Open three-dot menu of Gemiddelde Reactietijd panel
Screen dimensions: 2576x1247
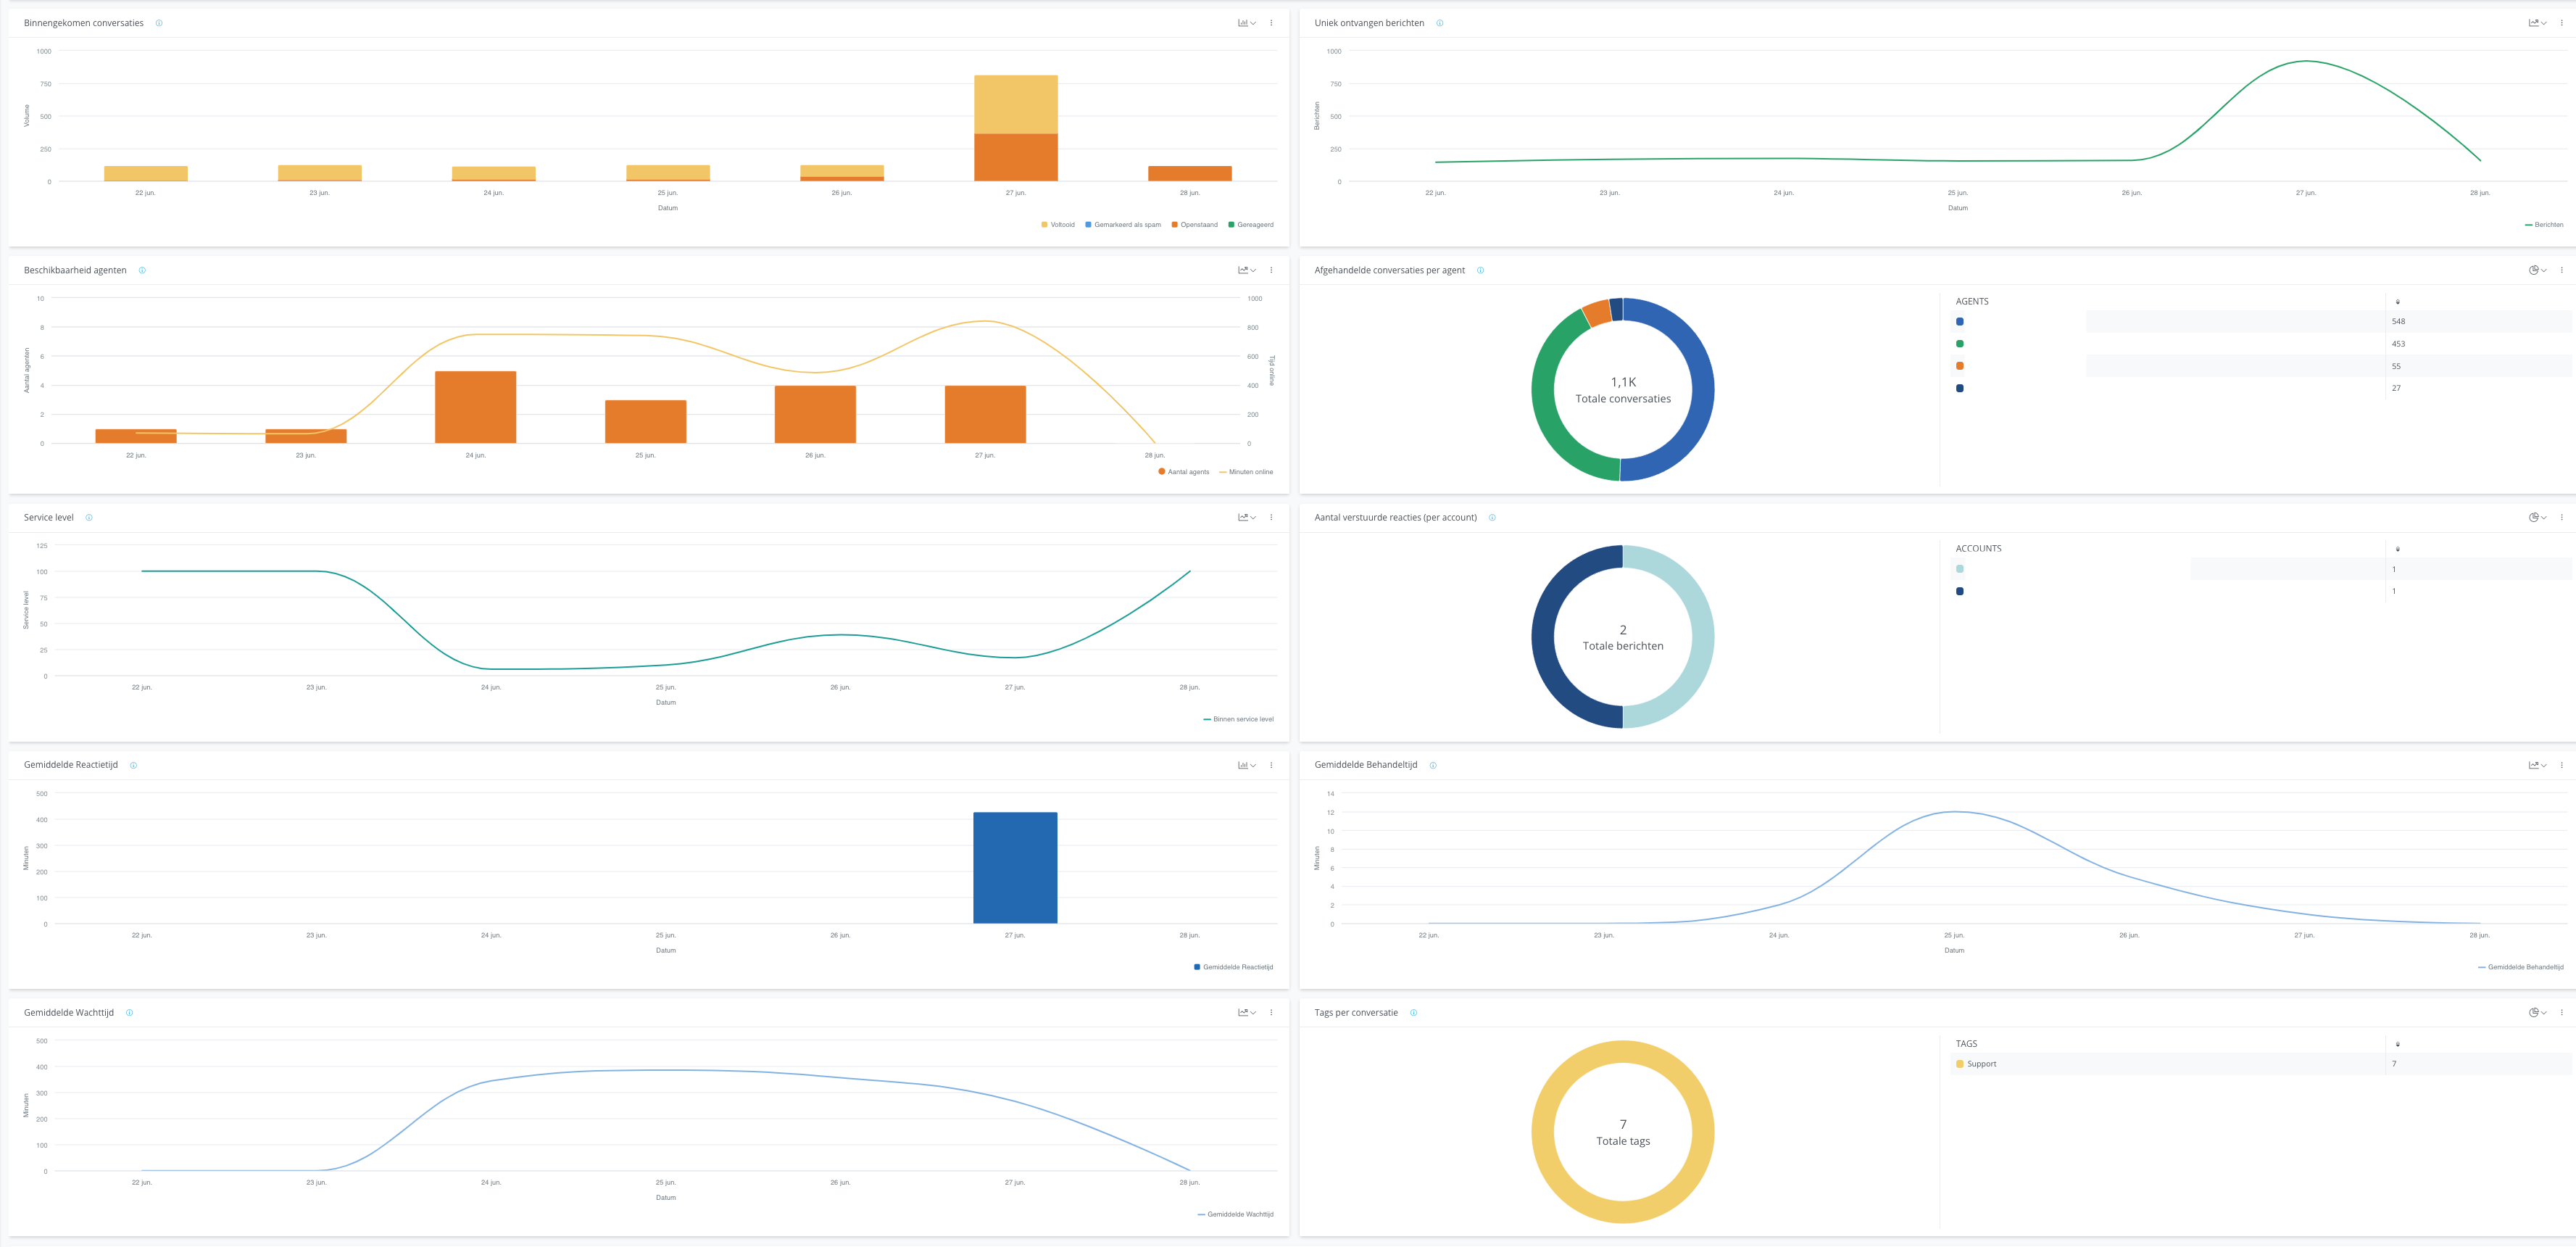coord(1271,765)
